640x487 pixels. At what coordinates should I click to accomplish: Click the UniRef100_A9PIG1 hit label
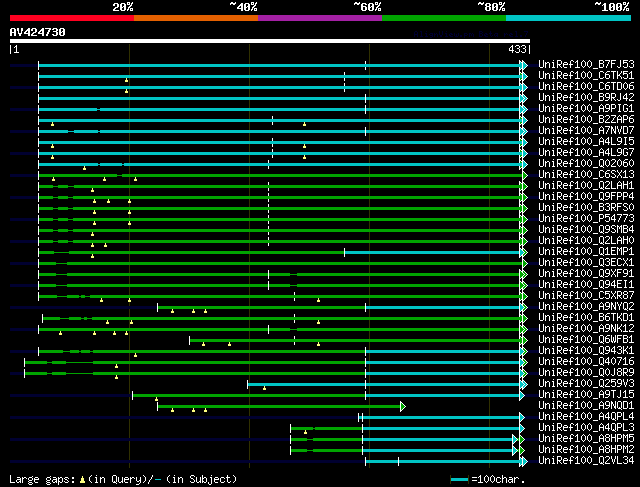tap(586, 109)
